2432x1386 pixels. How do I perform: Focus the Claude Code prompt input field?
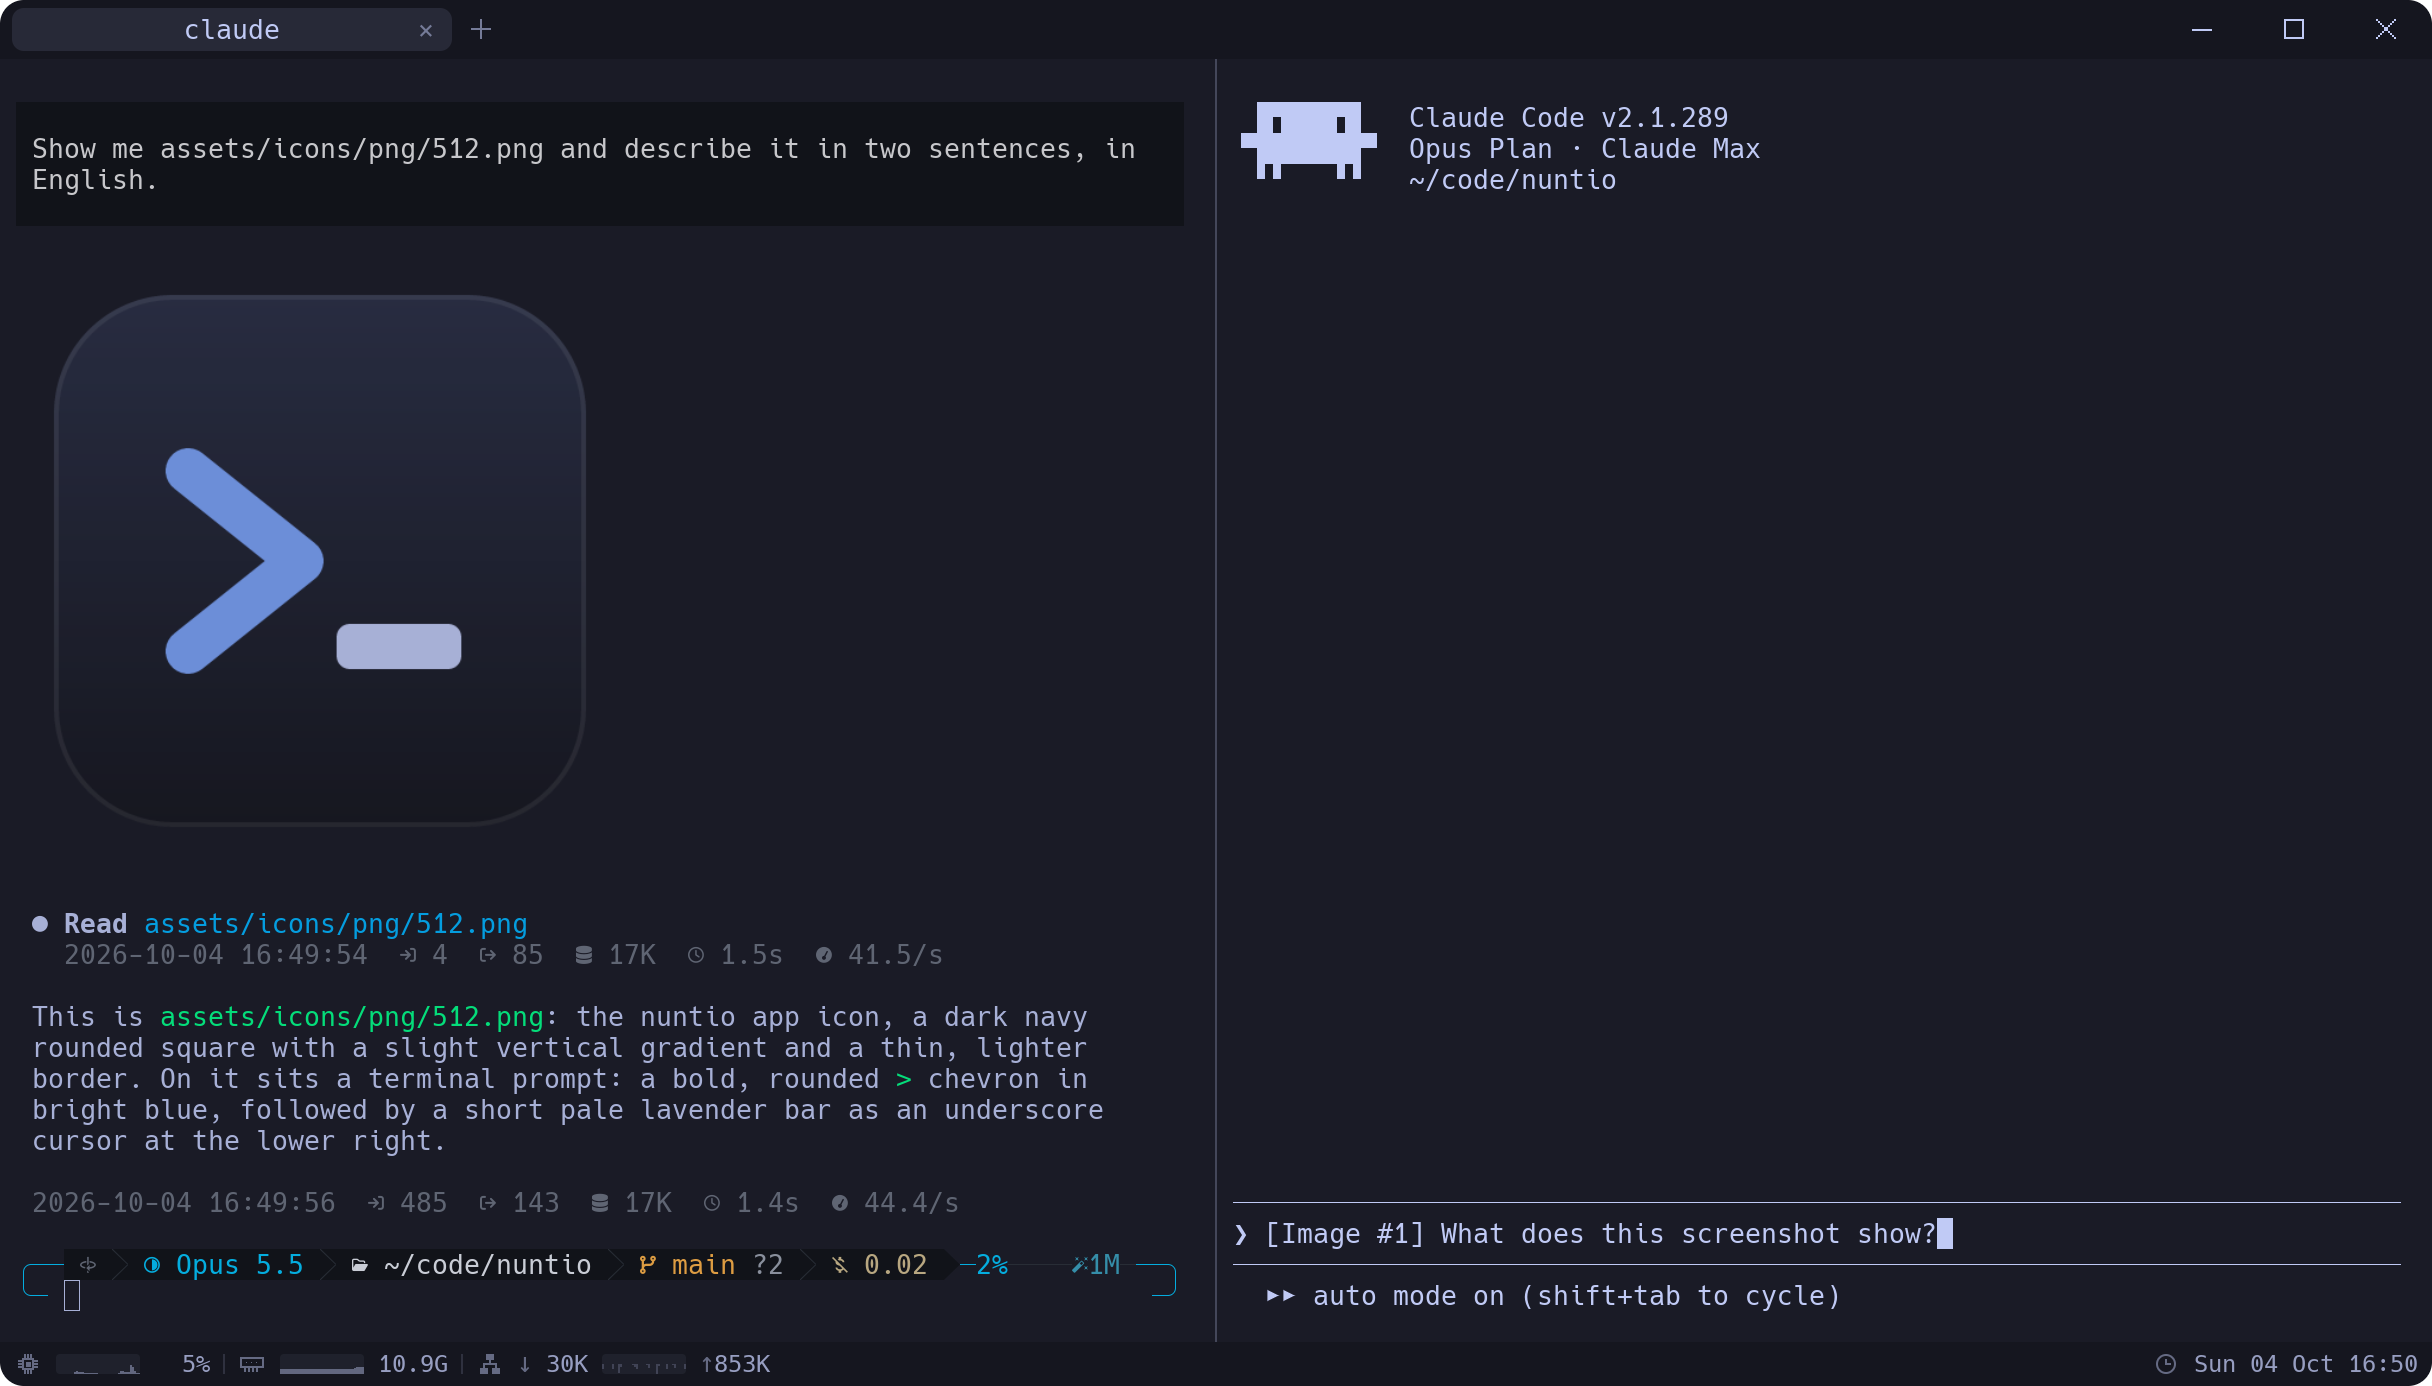[x=1816, y=1234]
